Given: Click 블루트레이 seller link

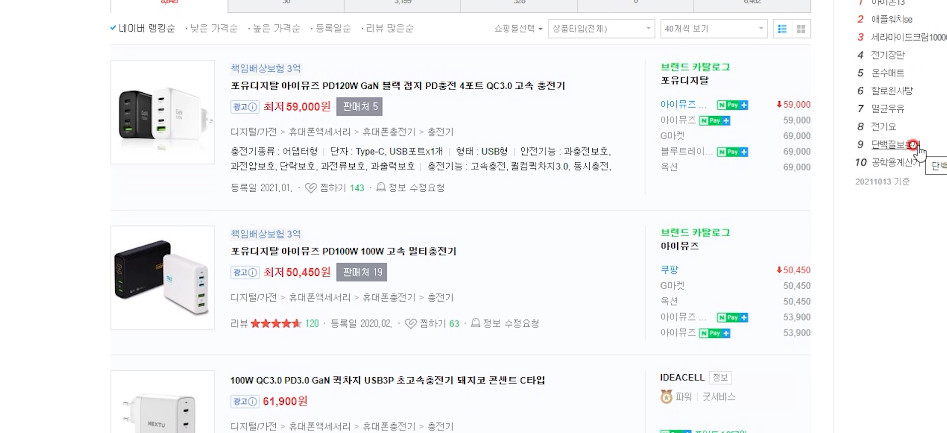Looking at the screenshot, I should (687, 152).
